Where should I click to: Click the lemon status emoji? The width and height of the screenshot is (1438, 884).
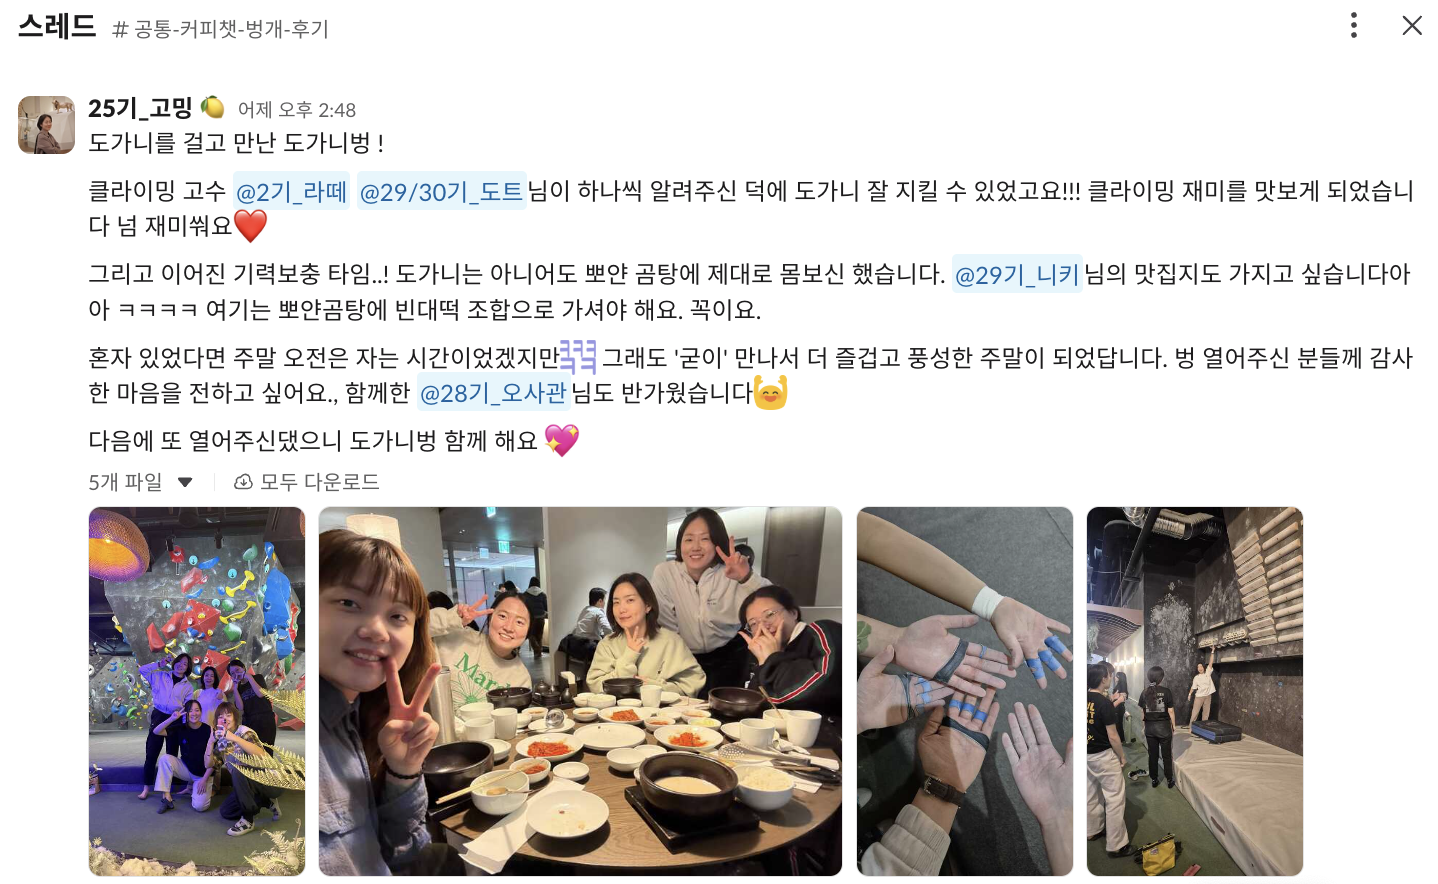(x=212, y=107)
